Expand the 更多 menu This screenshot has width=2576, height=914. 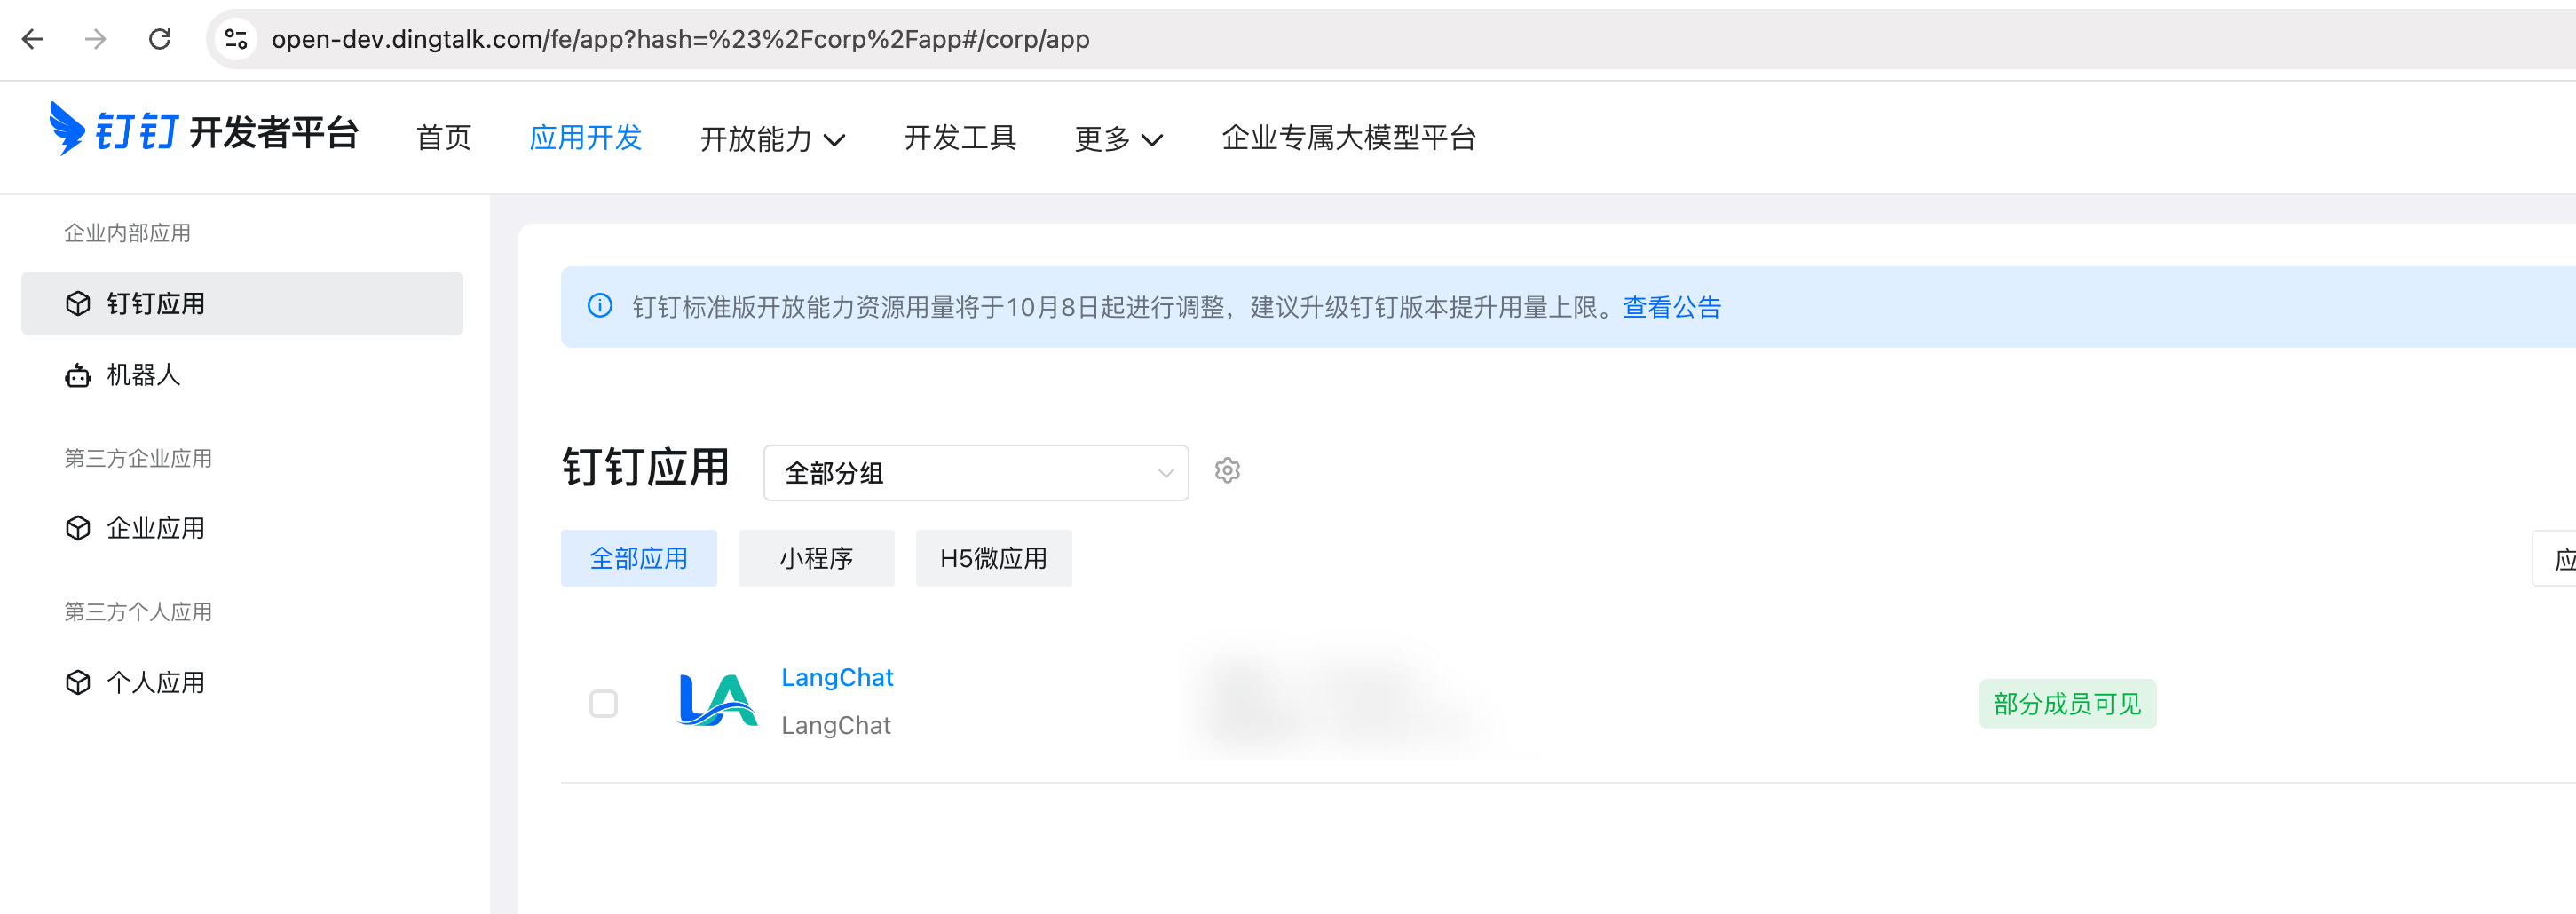[x=1118, y=138]
